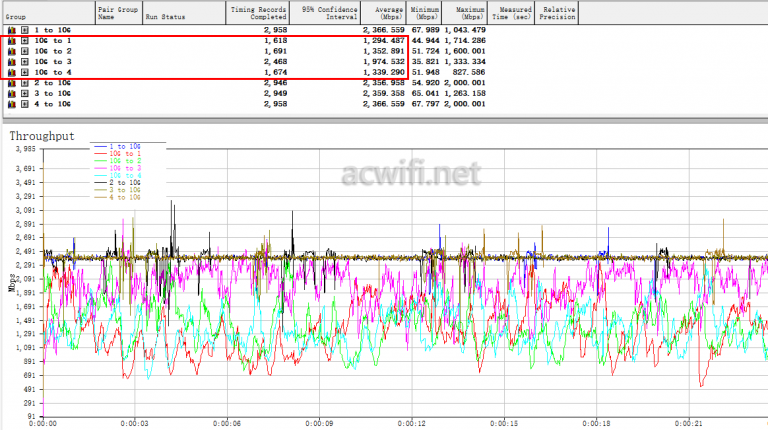The image size is (768, 430).
Task: Select the Pair Group Name column header
Action: click(117, 13)
